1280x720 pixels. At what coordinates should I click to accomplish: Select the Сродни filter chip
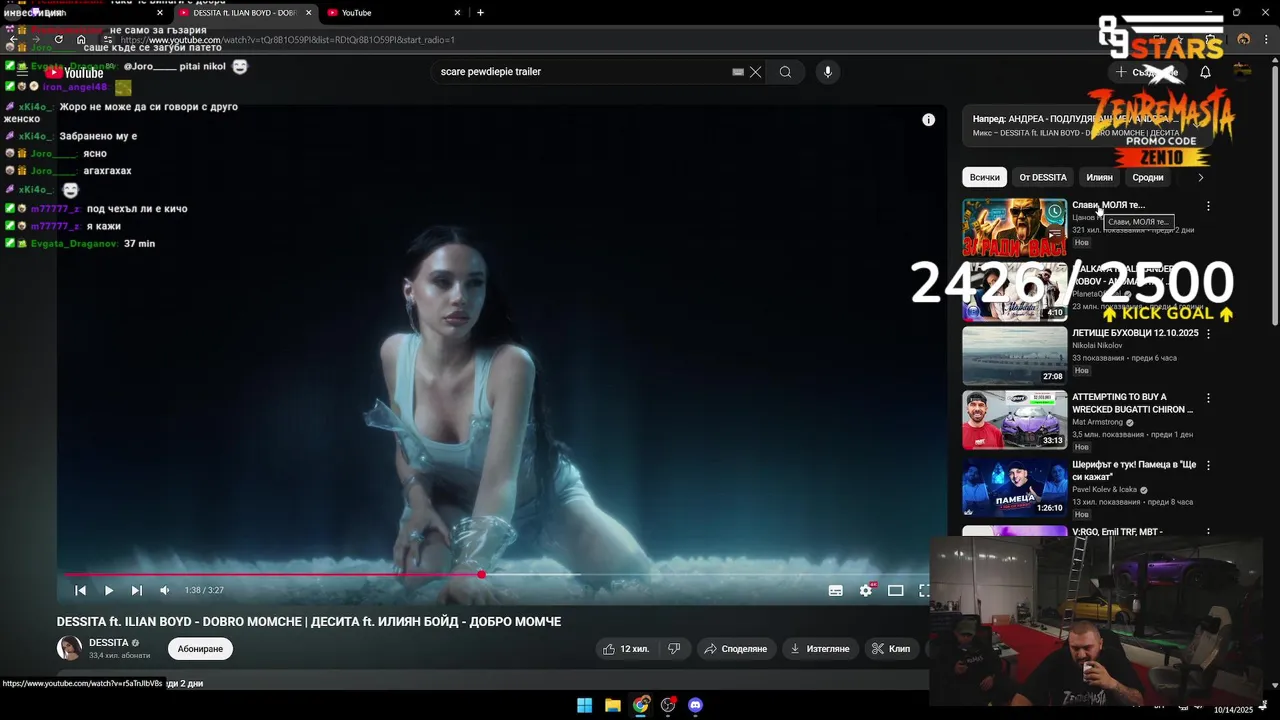(1147, 177)
